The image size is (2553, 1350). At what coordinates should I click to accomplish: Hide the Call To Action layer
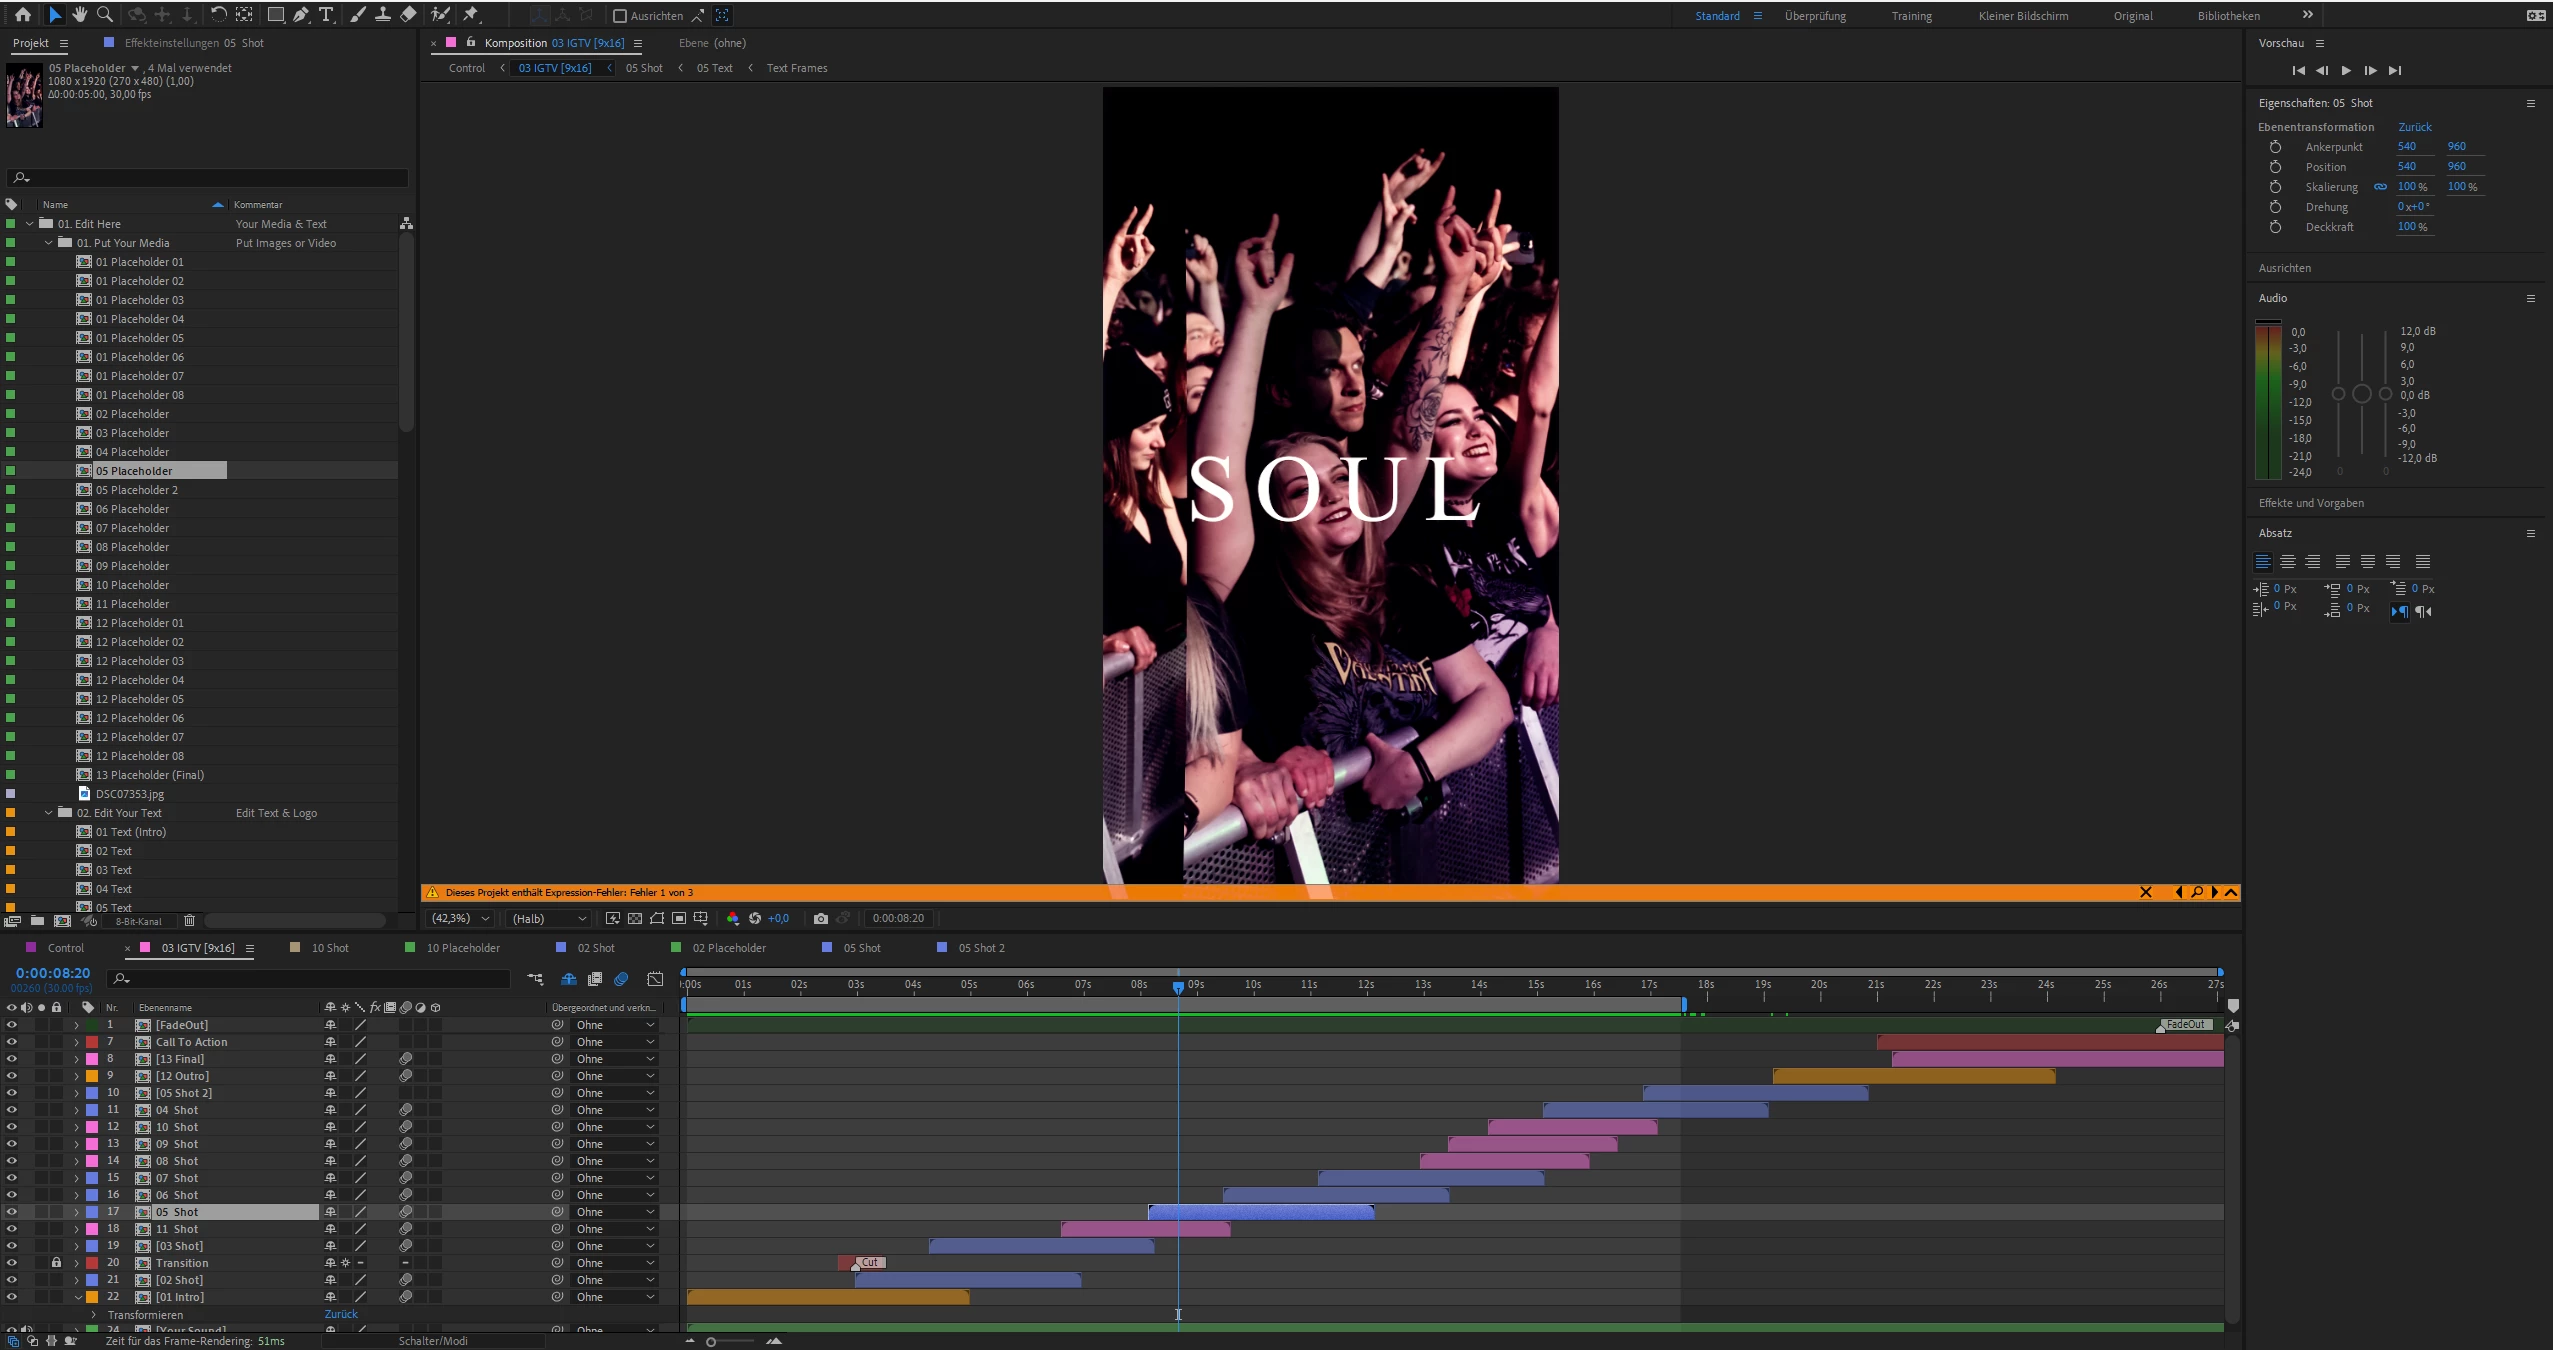[x=12, y=1042]
